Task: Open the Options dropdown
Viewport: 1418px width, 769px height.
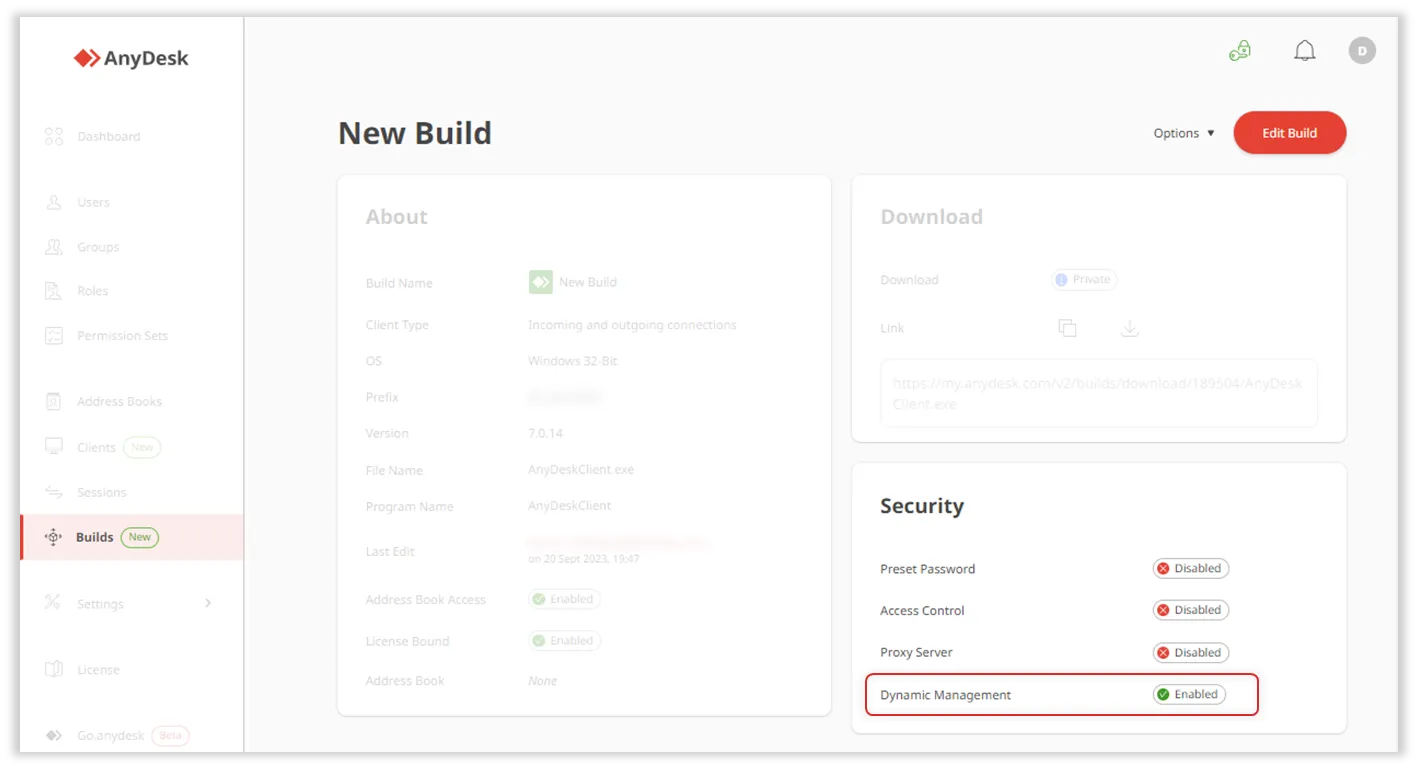Action: tap(1184, 133)
